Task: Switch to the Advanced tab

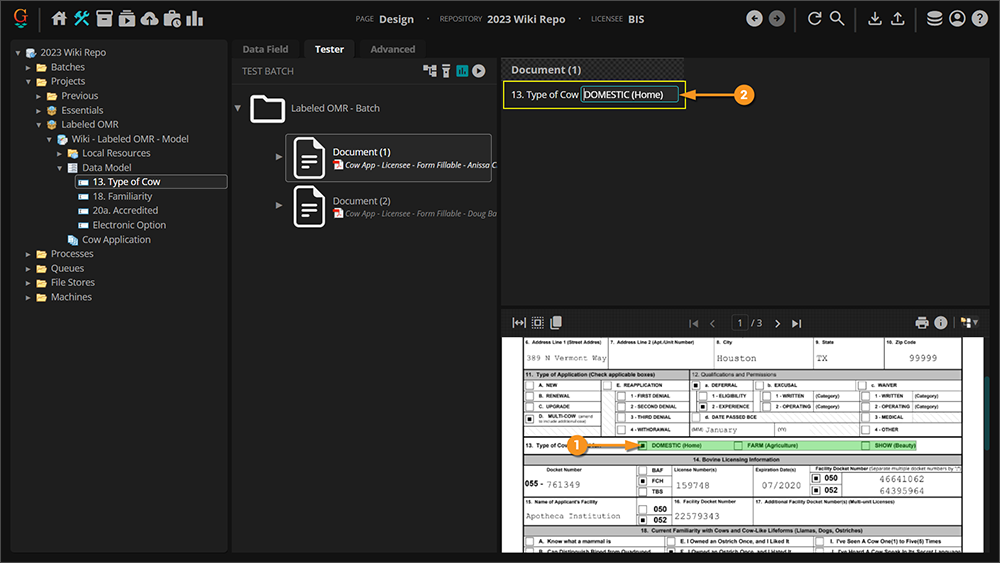Action: (x=392, y=49)
